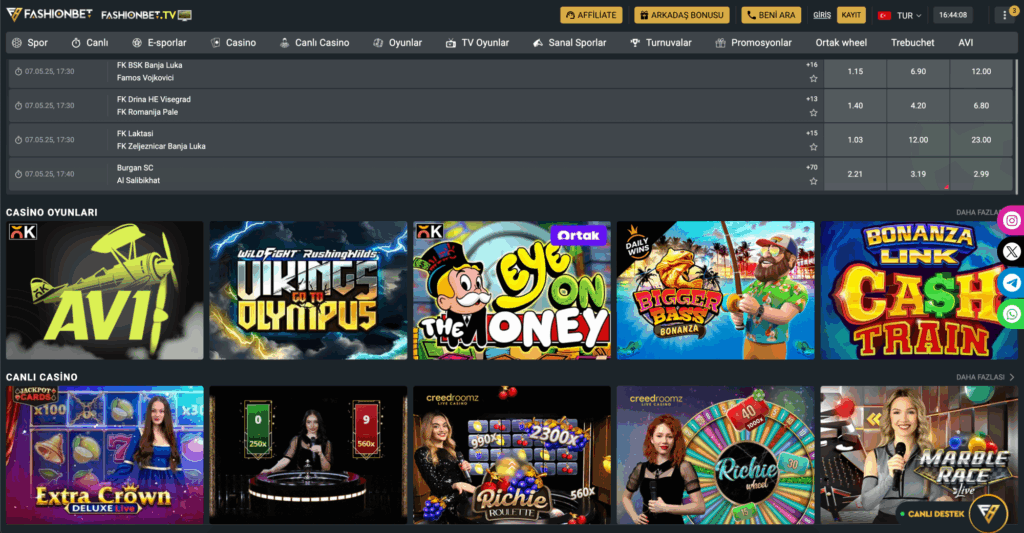Image resolution: width=1024 pixels, height=533 pixels.
Task: Click Al Salibikhat team name
Action: [x=138, y=180]
